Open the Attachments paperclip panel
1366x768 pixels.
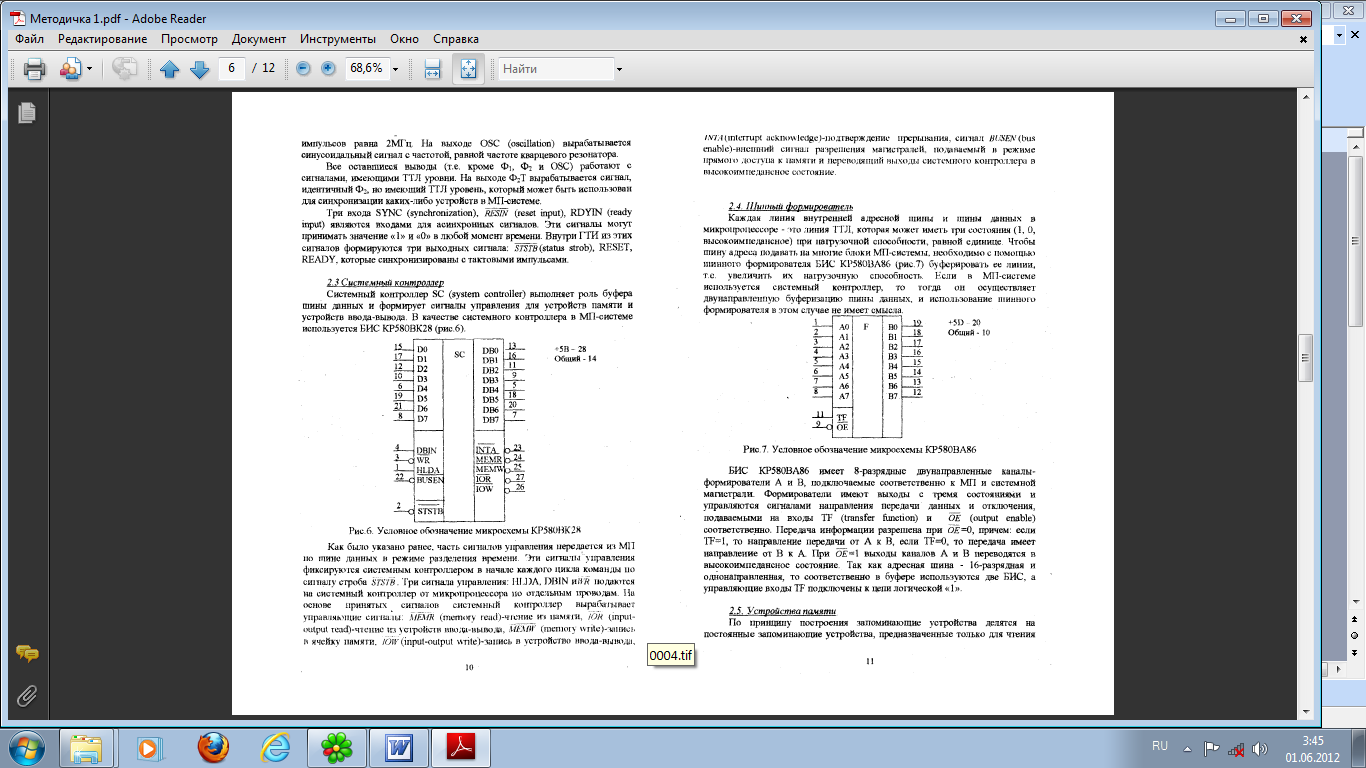27,695
